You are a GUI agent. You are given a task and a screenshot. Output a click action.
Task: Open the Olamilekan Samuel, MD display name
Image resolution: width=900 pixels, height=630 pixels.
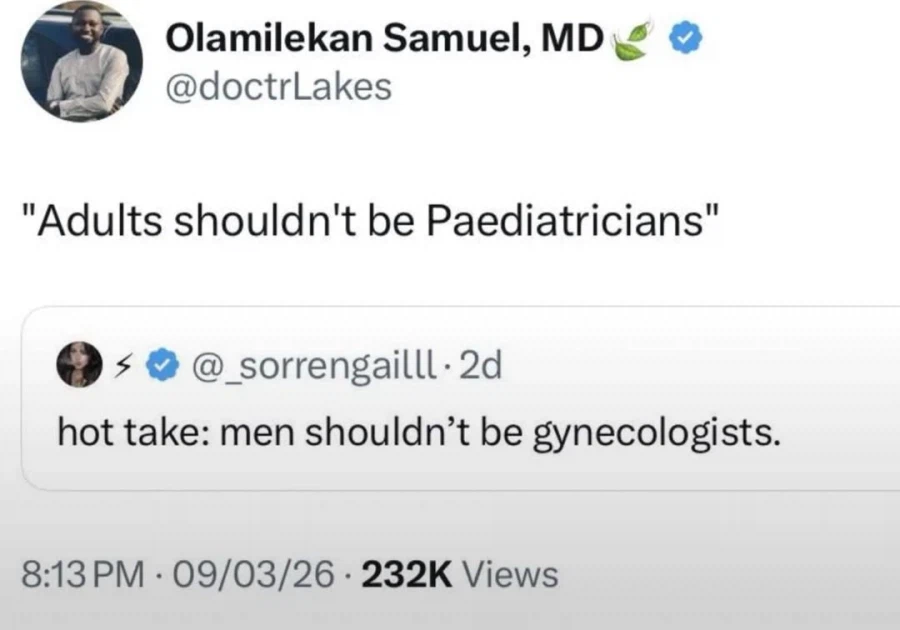pyautogui.click(x=384, y=40)
